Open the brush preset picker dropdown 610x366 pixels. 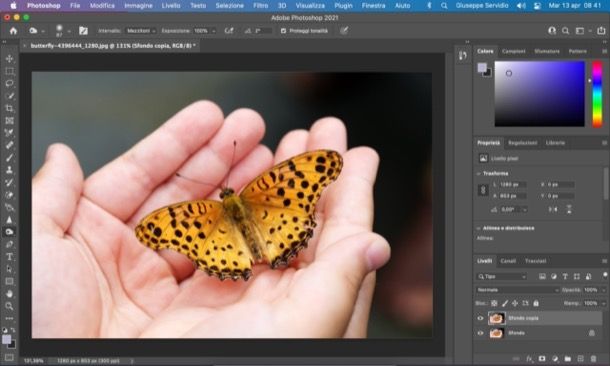(x=69, y=31)
